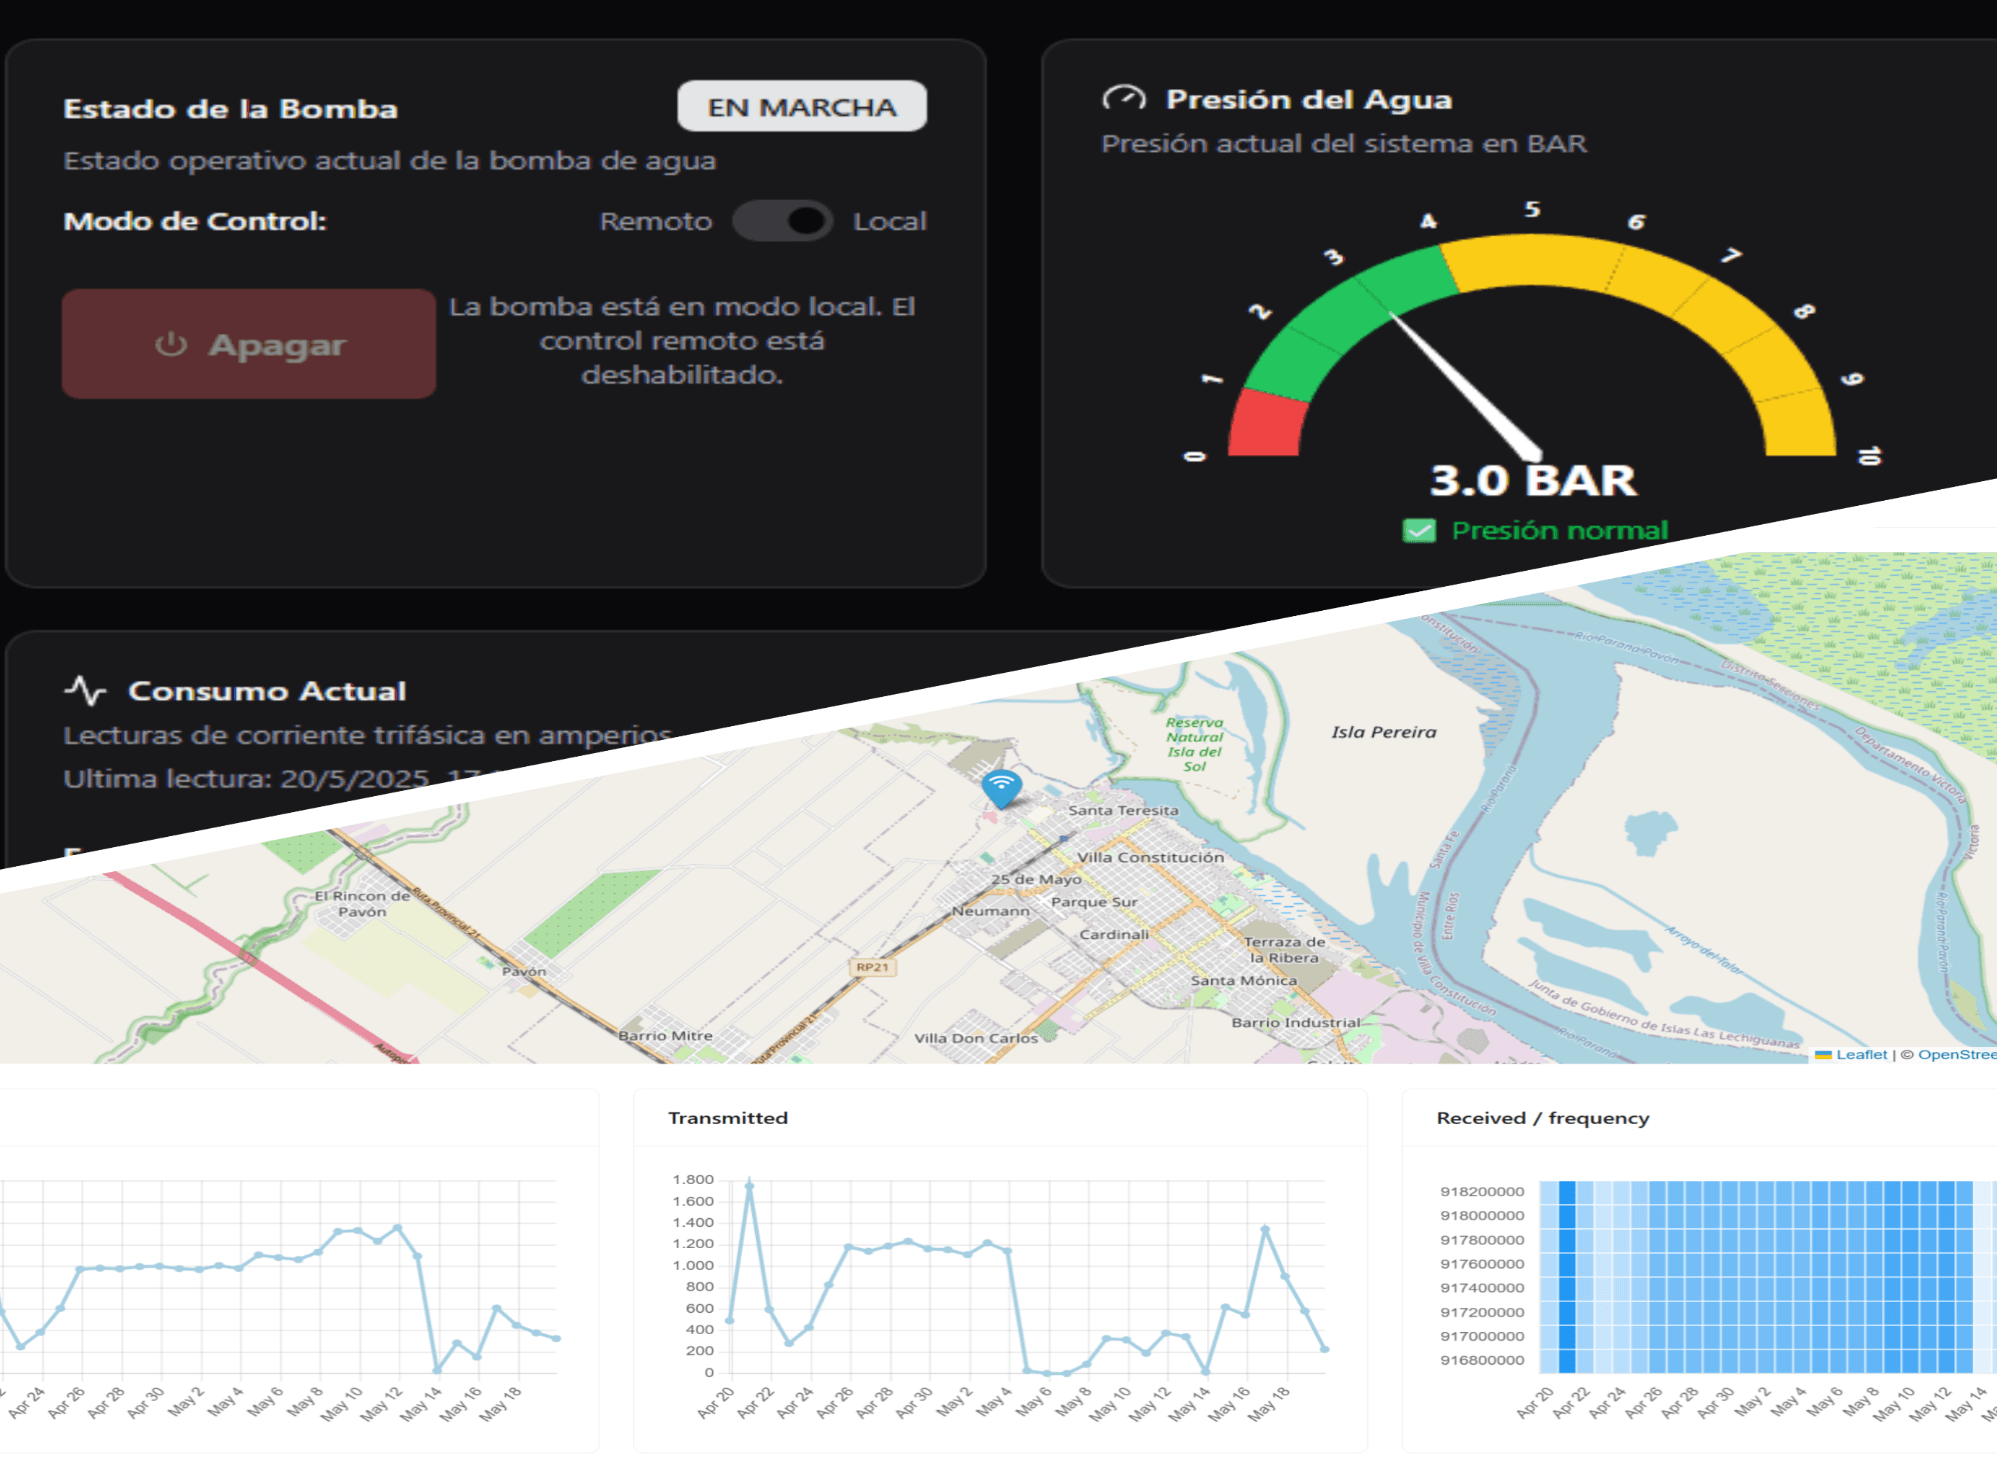Switch control mode from Local to Remoto
Viewport: 1997px width, 1458px height.
(x=783, y=221)
